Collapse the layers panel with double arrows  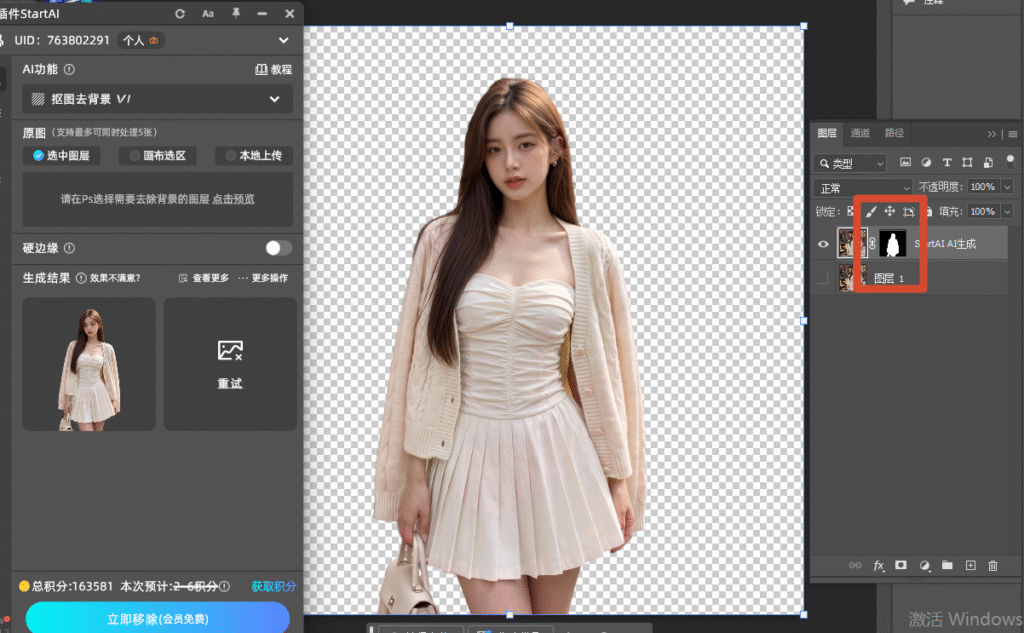(991, 134)
